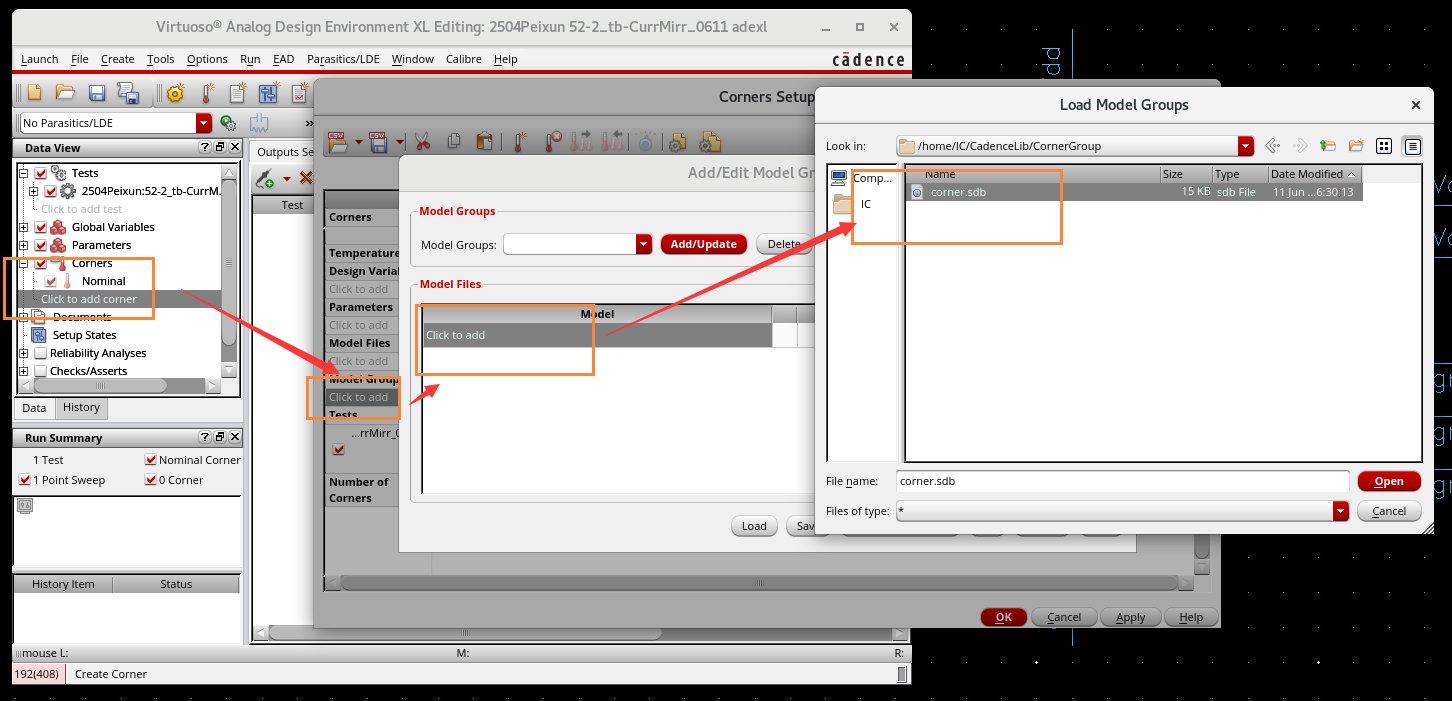Collapse the Tests tree node
This screenshot has height=701, width=1452.
tap(24, 173)
